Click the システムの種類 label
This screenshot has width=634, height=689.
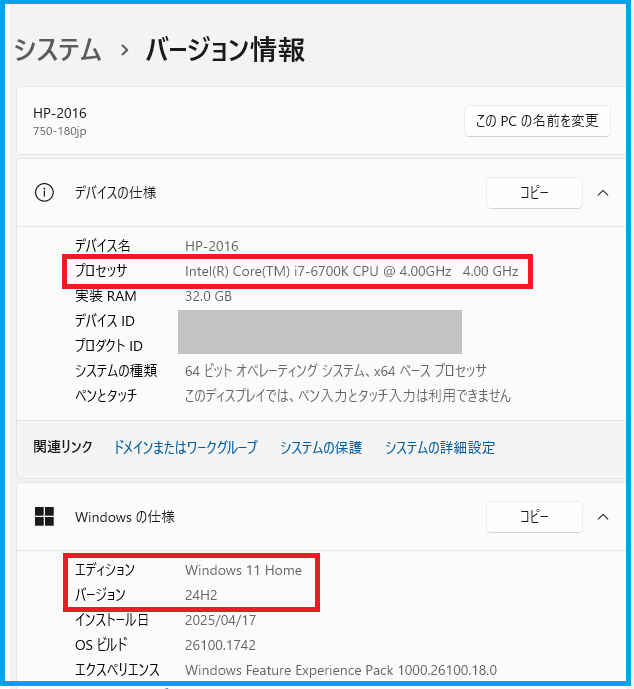(116, 371)
